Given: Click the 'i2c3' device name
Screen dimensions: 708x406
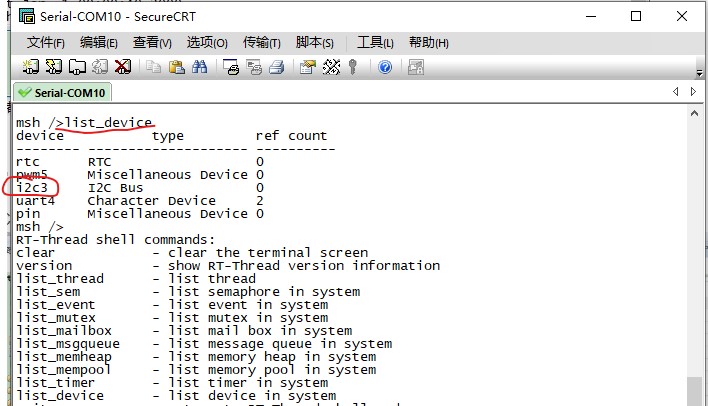Looking at the screenshot, I should (32, 187).
